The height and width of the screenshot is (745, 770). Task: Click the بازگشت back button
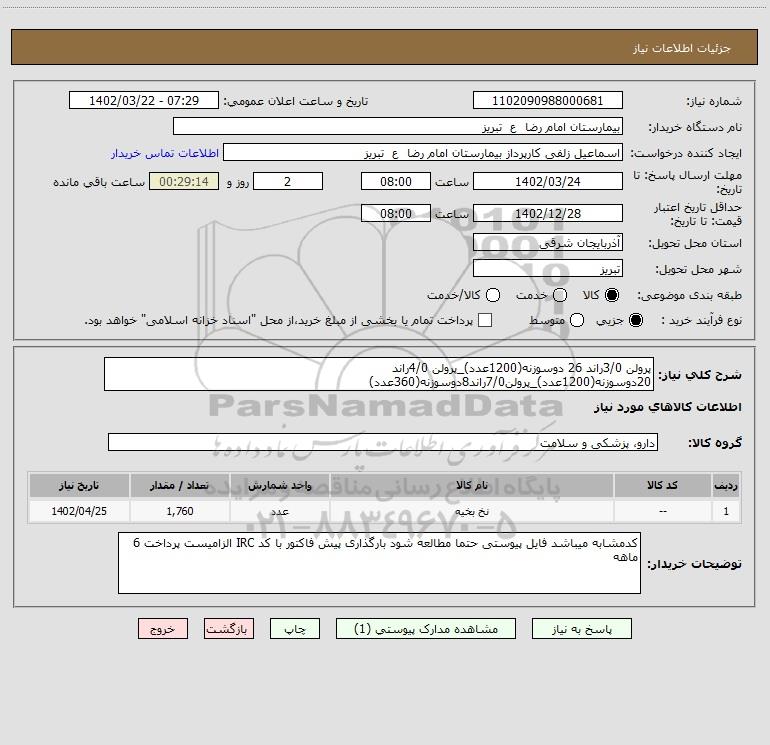click(229, 629)
